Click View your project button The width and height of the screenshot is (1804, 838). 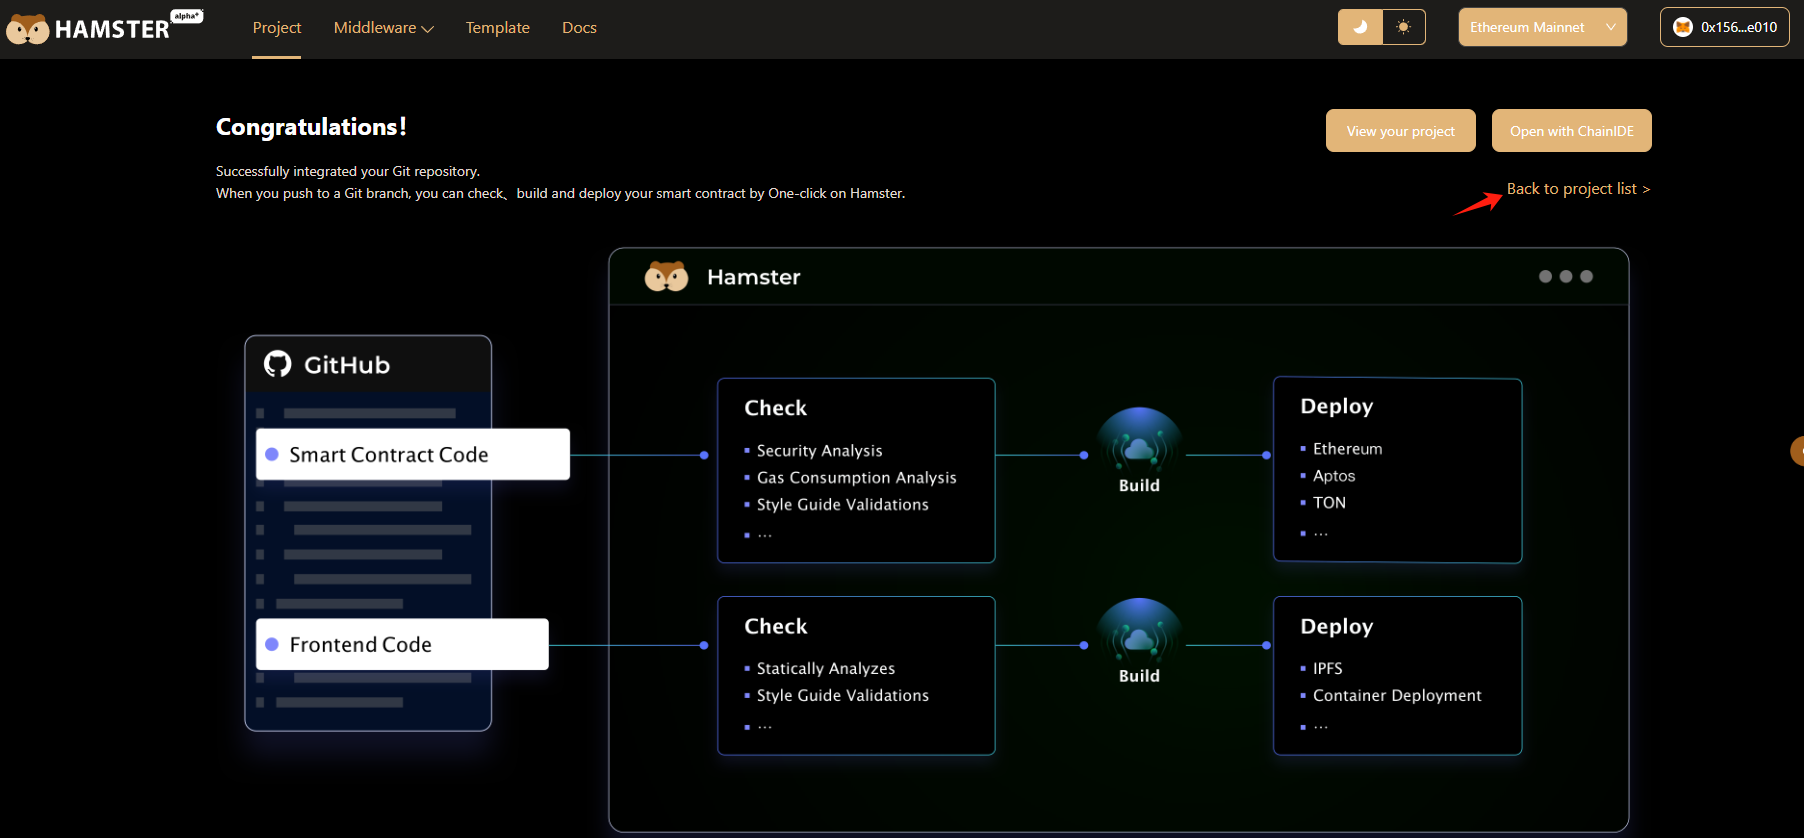click(x=1400, y=131)
